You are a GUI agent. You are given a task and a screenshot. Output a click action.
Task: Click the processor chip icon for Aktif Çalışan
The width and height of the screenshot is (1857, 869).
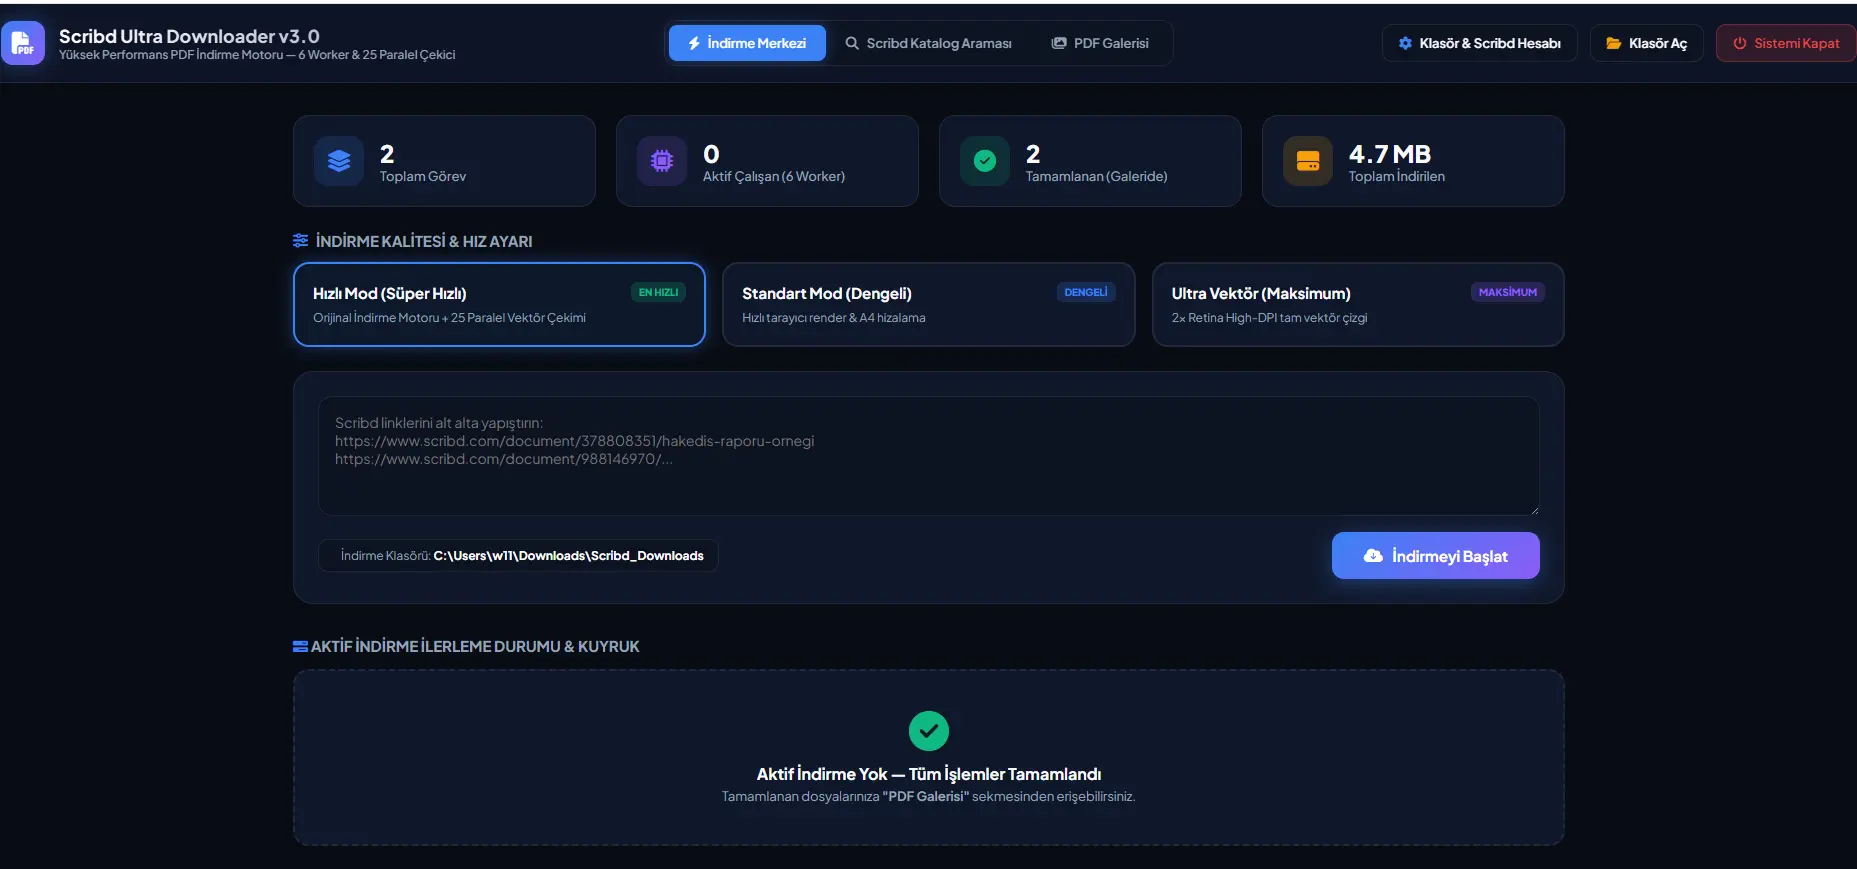click(662, 161)
